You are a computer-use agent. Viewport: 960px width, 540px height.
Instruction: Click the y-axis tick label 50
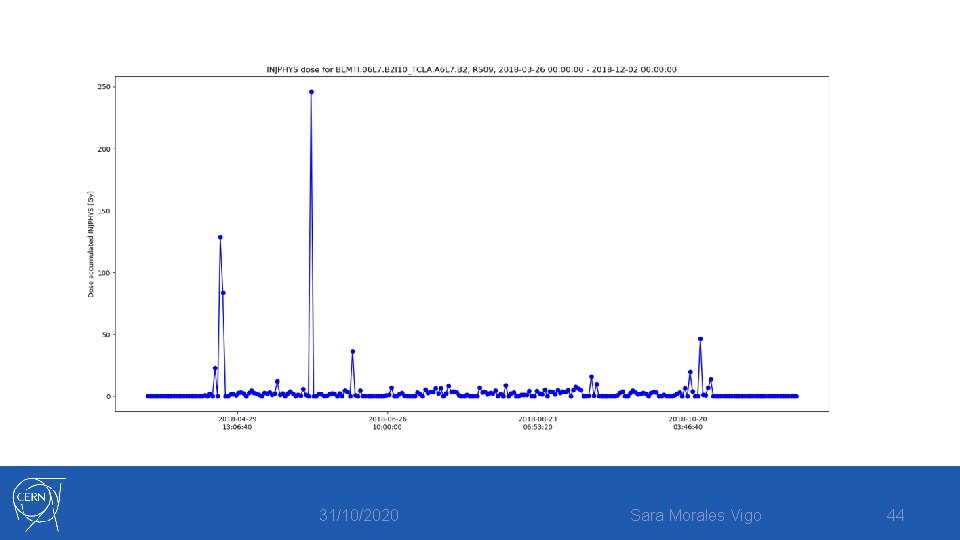pos(105,335)
